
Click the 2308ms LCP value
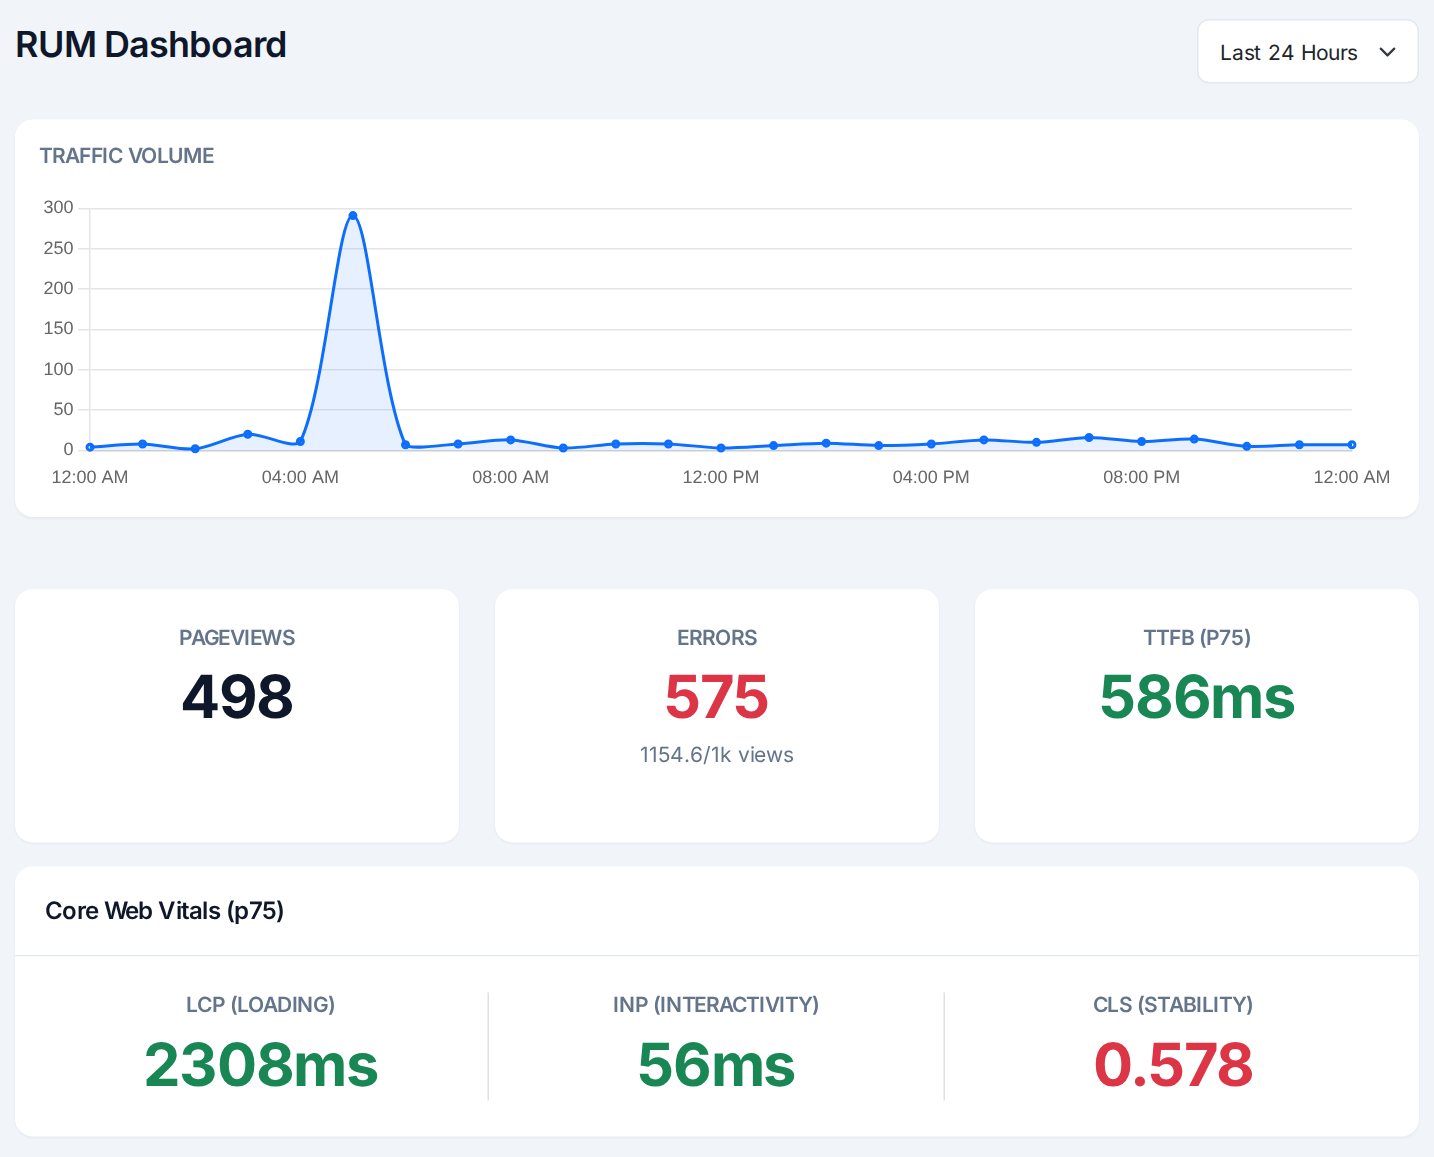pyautogui.click(x=261, y=1064)
